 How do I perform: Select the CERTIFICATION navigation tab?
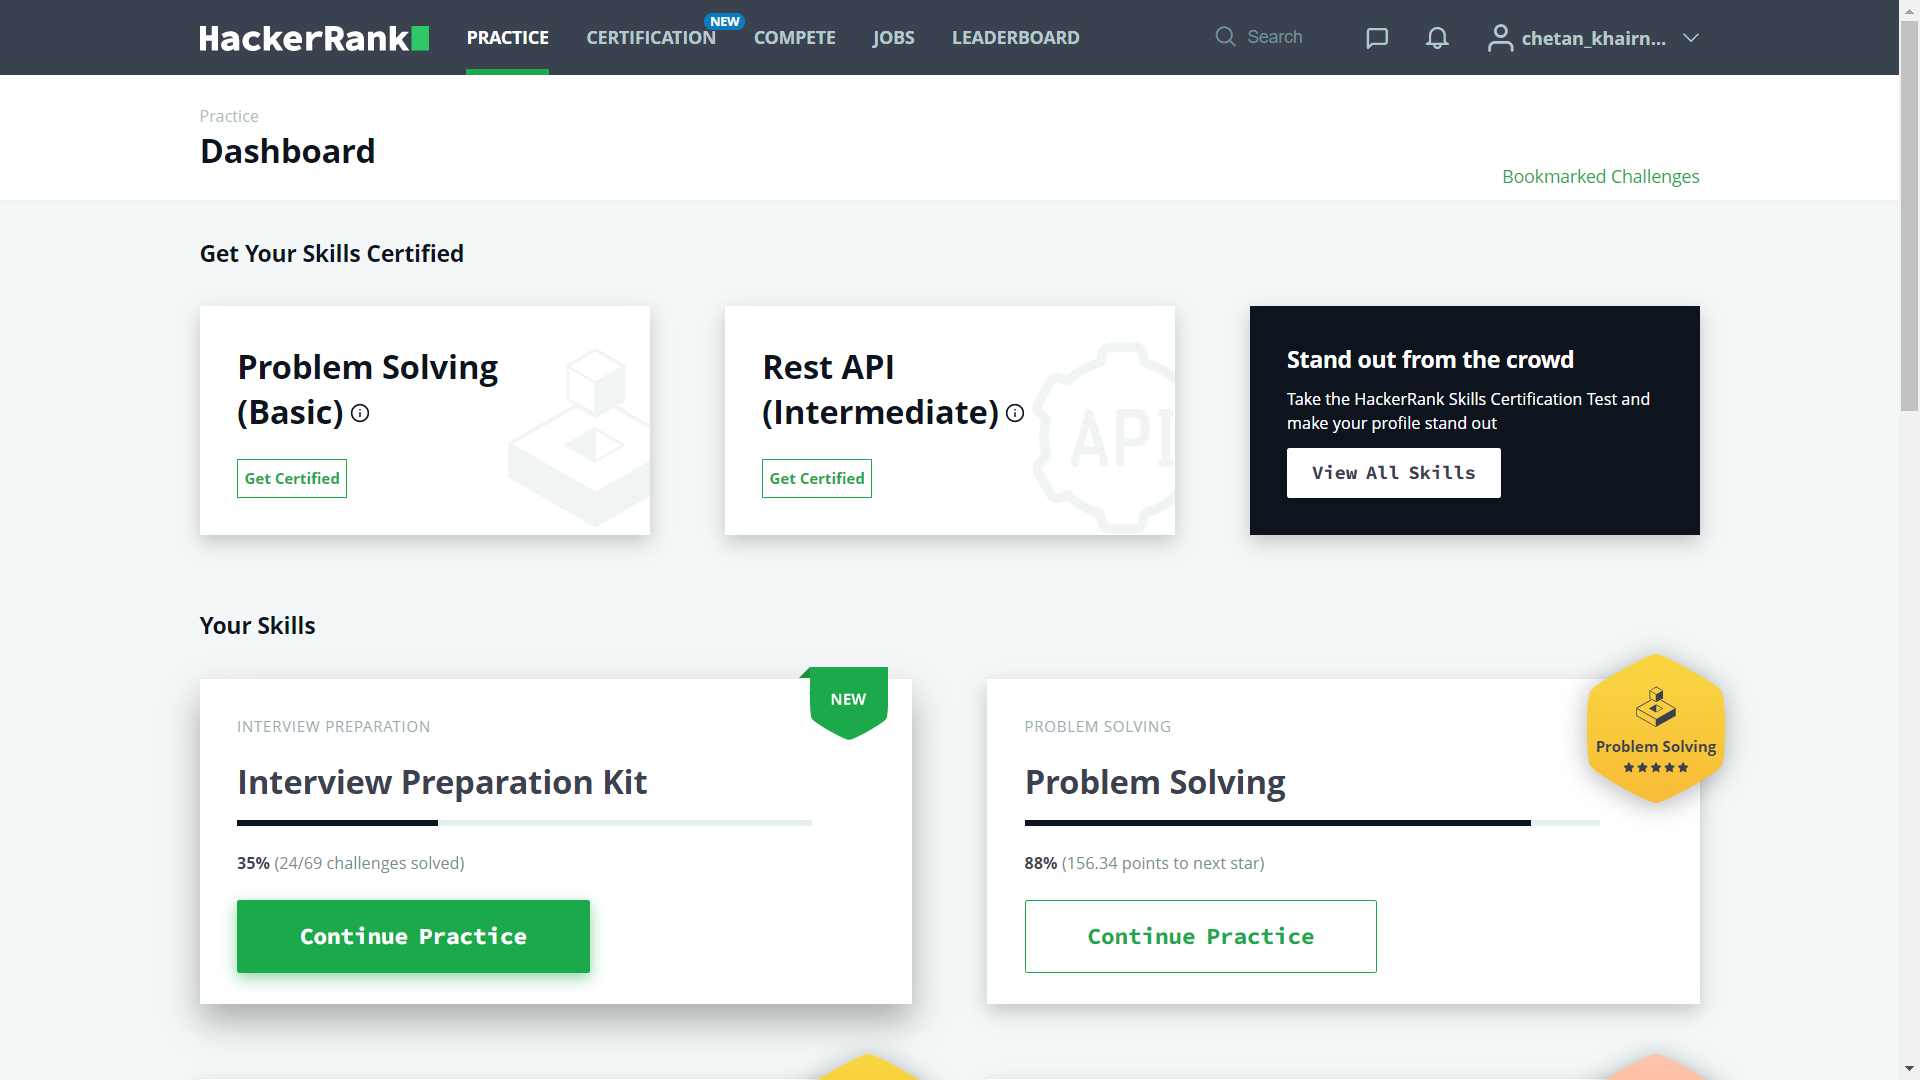click(650, 37)
